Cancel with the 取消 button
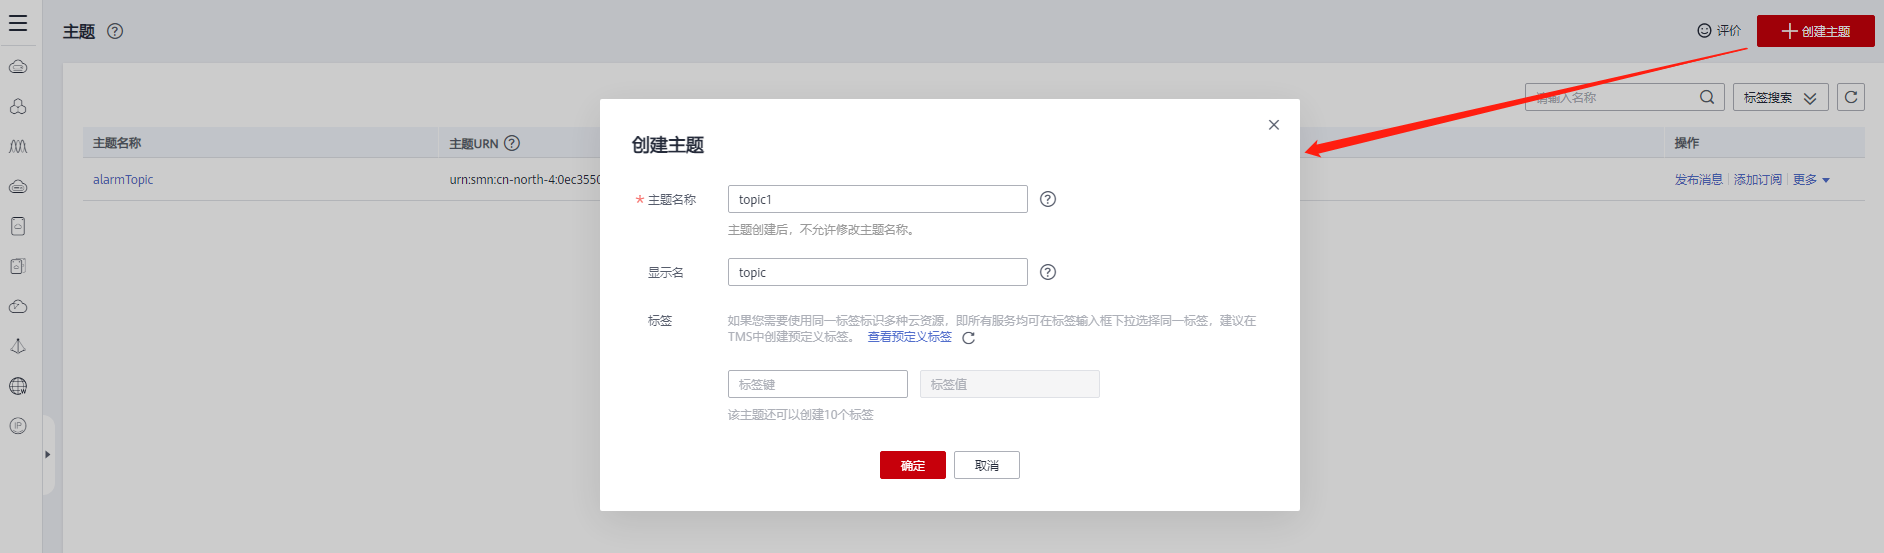 pyautogui.click(x=986, y=465)
